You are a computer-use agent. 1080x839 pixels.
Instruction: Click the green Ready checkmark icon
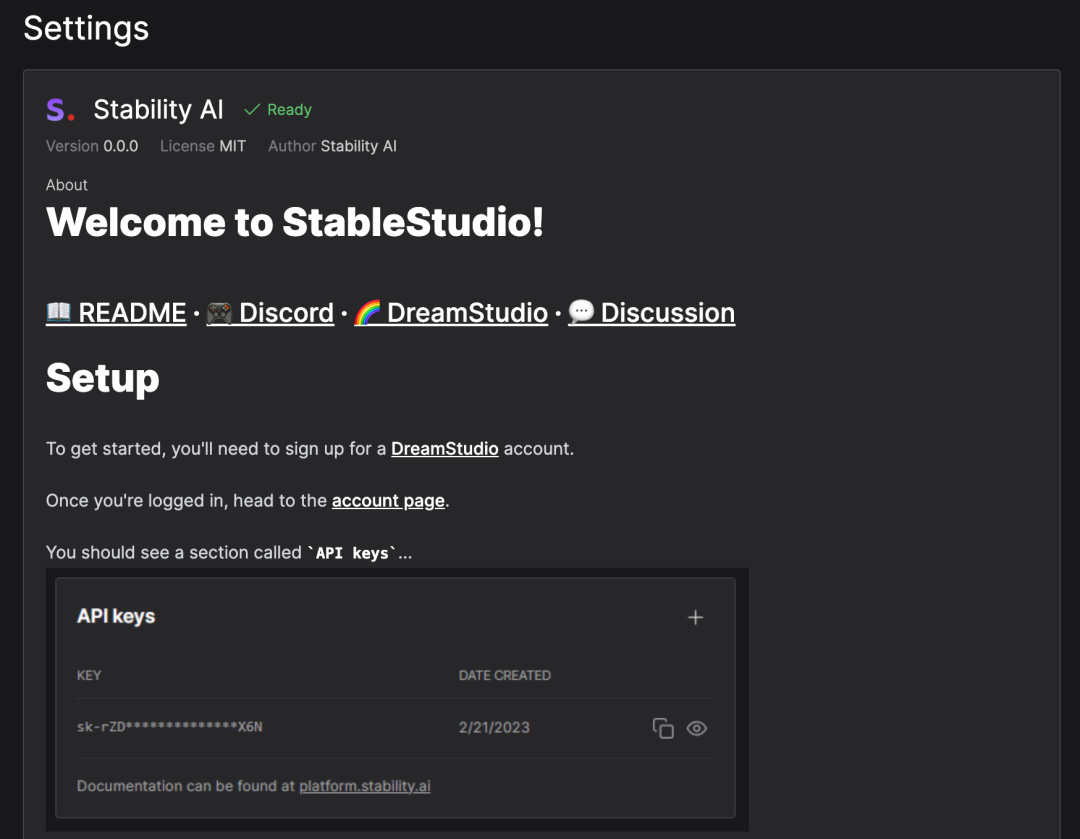click(x=252, y=110)
